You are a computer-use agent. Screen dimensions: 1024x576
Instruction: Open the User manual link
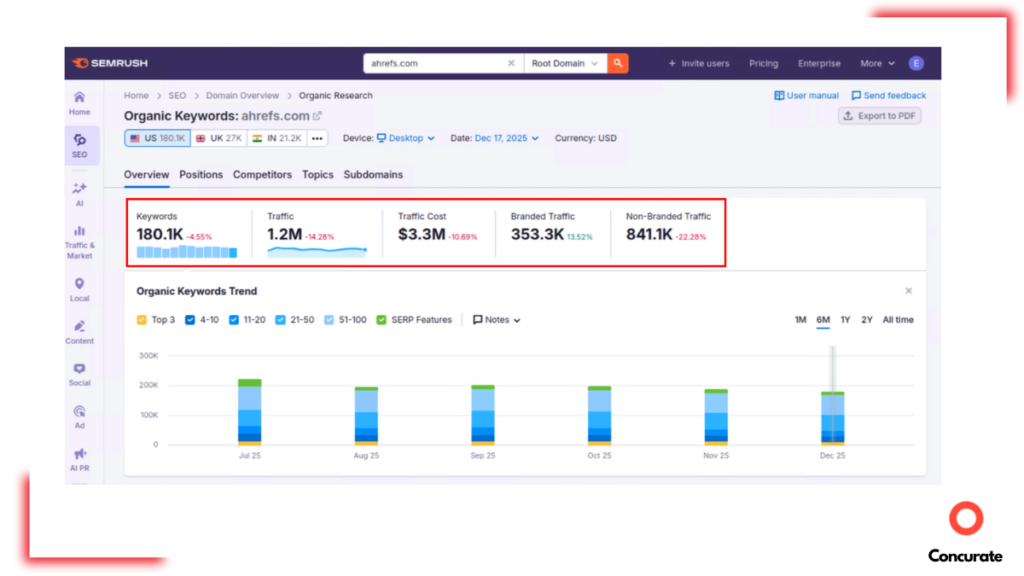click(805, 95)
